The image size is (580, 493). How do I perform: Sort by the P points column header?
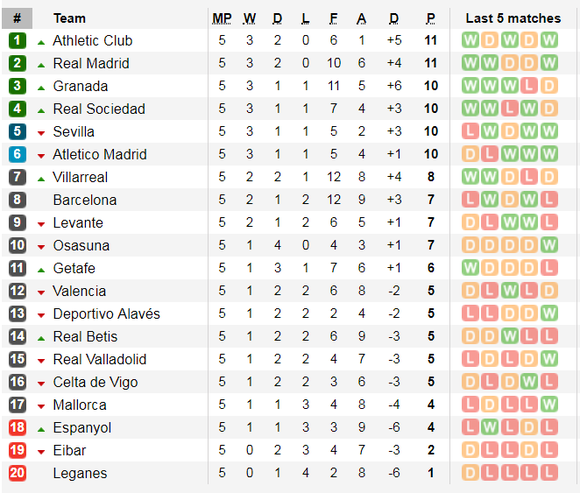point(431,18)
